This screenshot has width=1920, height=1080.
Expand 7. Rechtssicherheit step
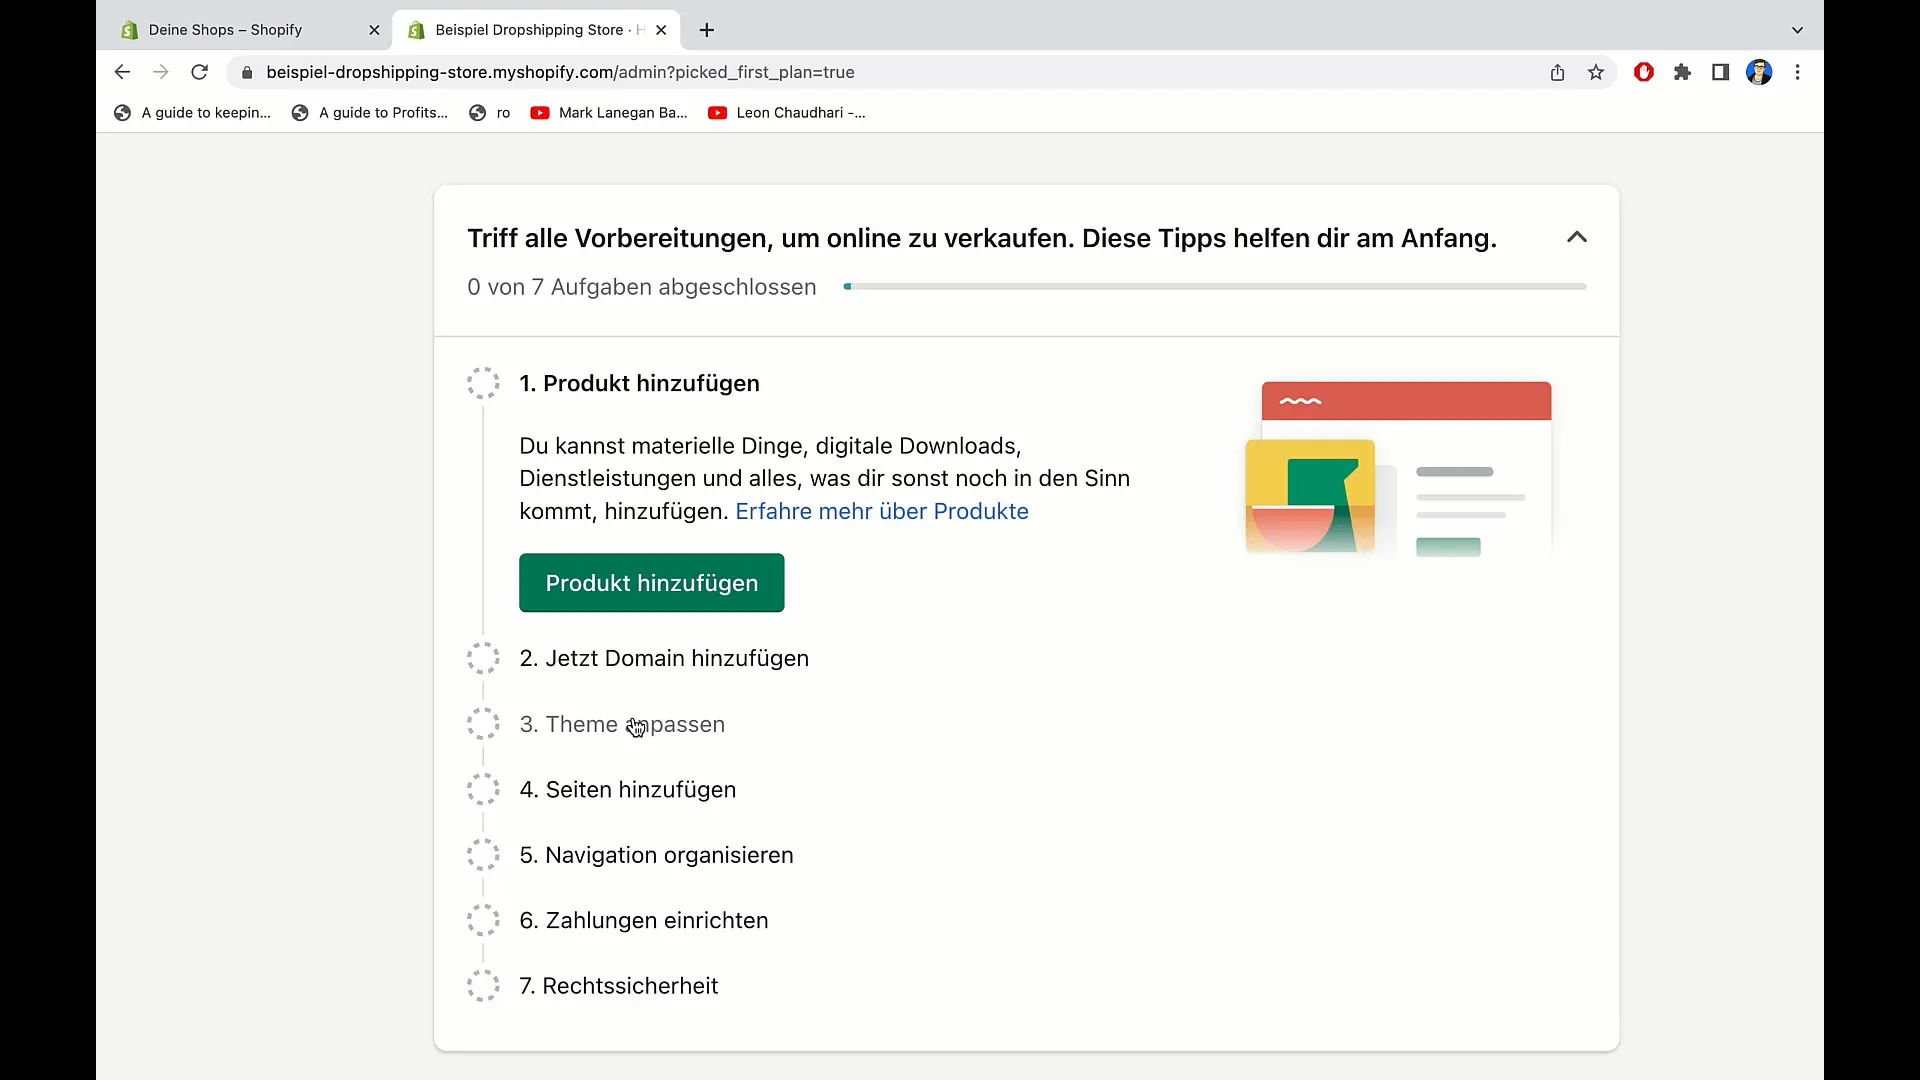tap(618, 986)
